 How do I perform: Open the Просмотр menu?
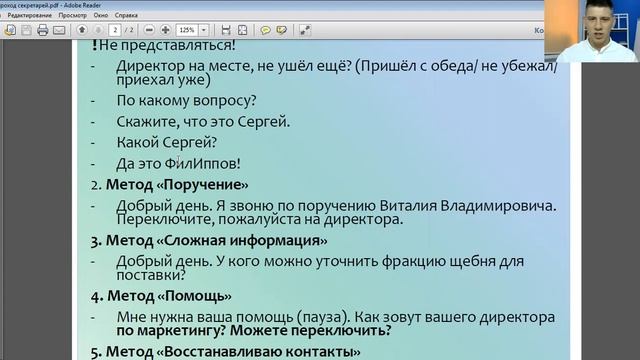pyautogui.click(x=72, y=15)
